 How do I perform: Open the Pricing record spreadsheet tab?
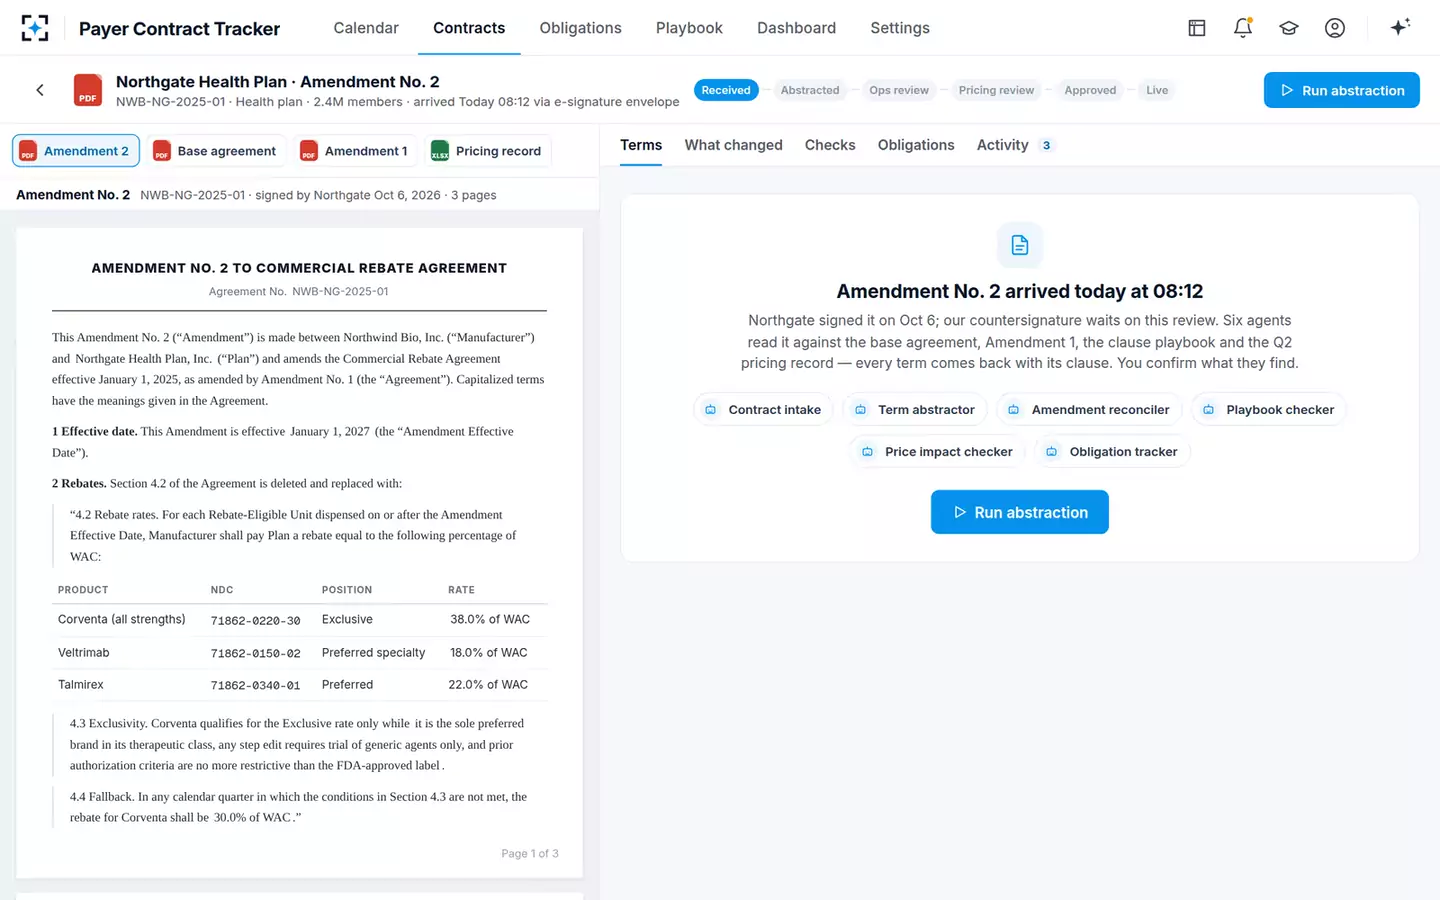click(488, 151)
